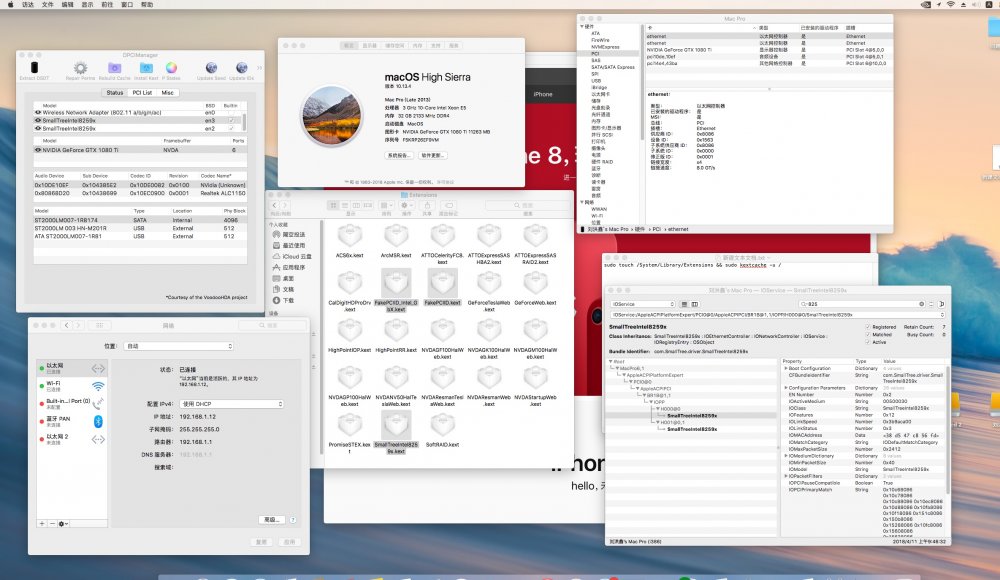Open 位置 location dropdown in Network preferences
This screenshot has width=1000, height=580.
[x=179, y=346]
